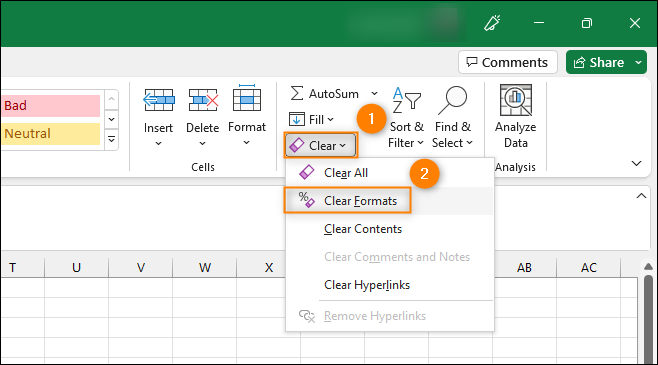Collapse the ribbon with chevron
The height and width of the screenshot is (365, 658).
(636, 163)
